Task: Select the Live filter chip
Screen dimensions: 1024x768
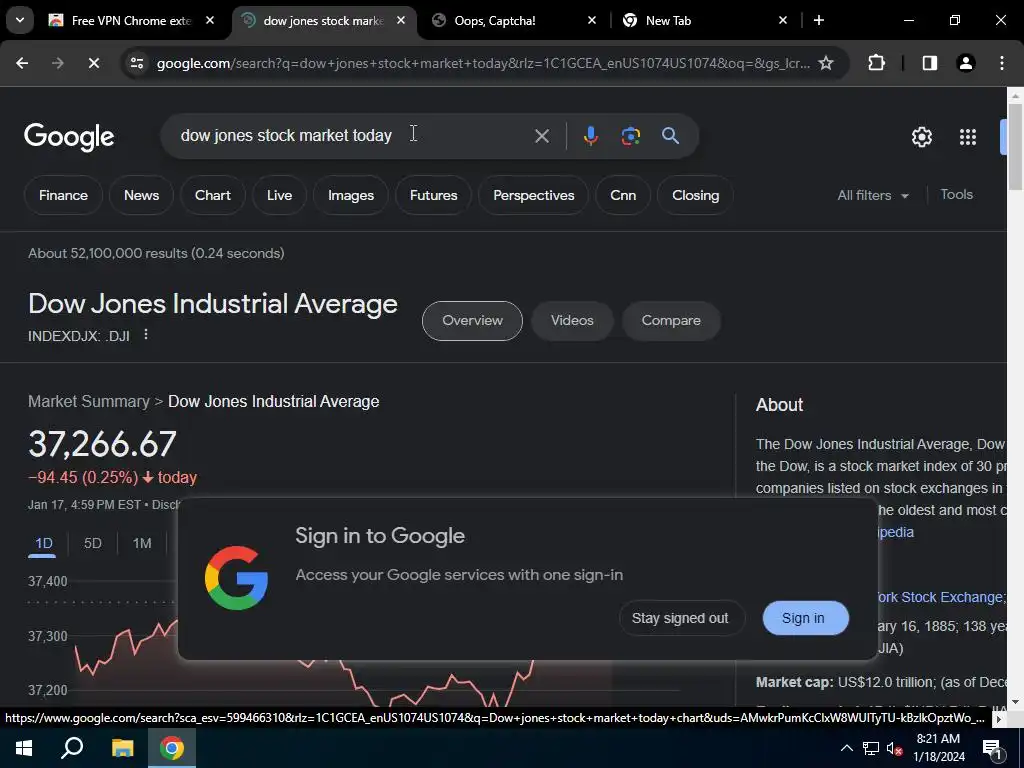Action: click(x=280, y=195)
